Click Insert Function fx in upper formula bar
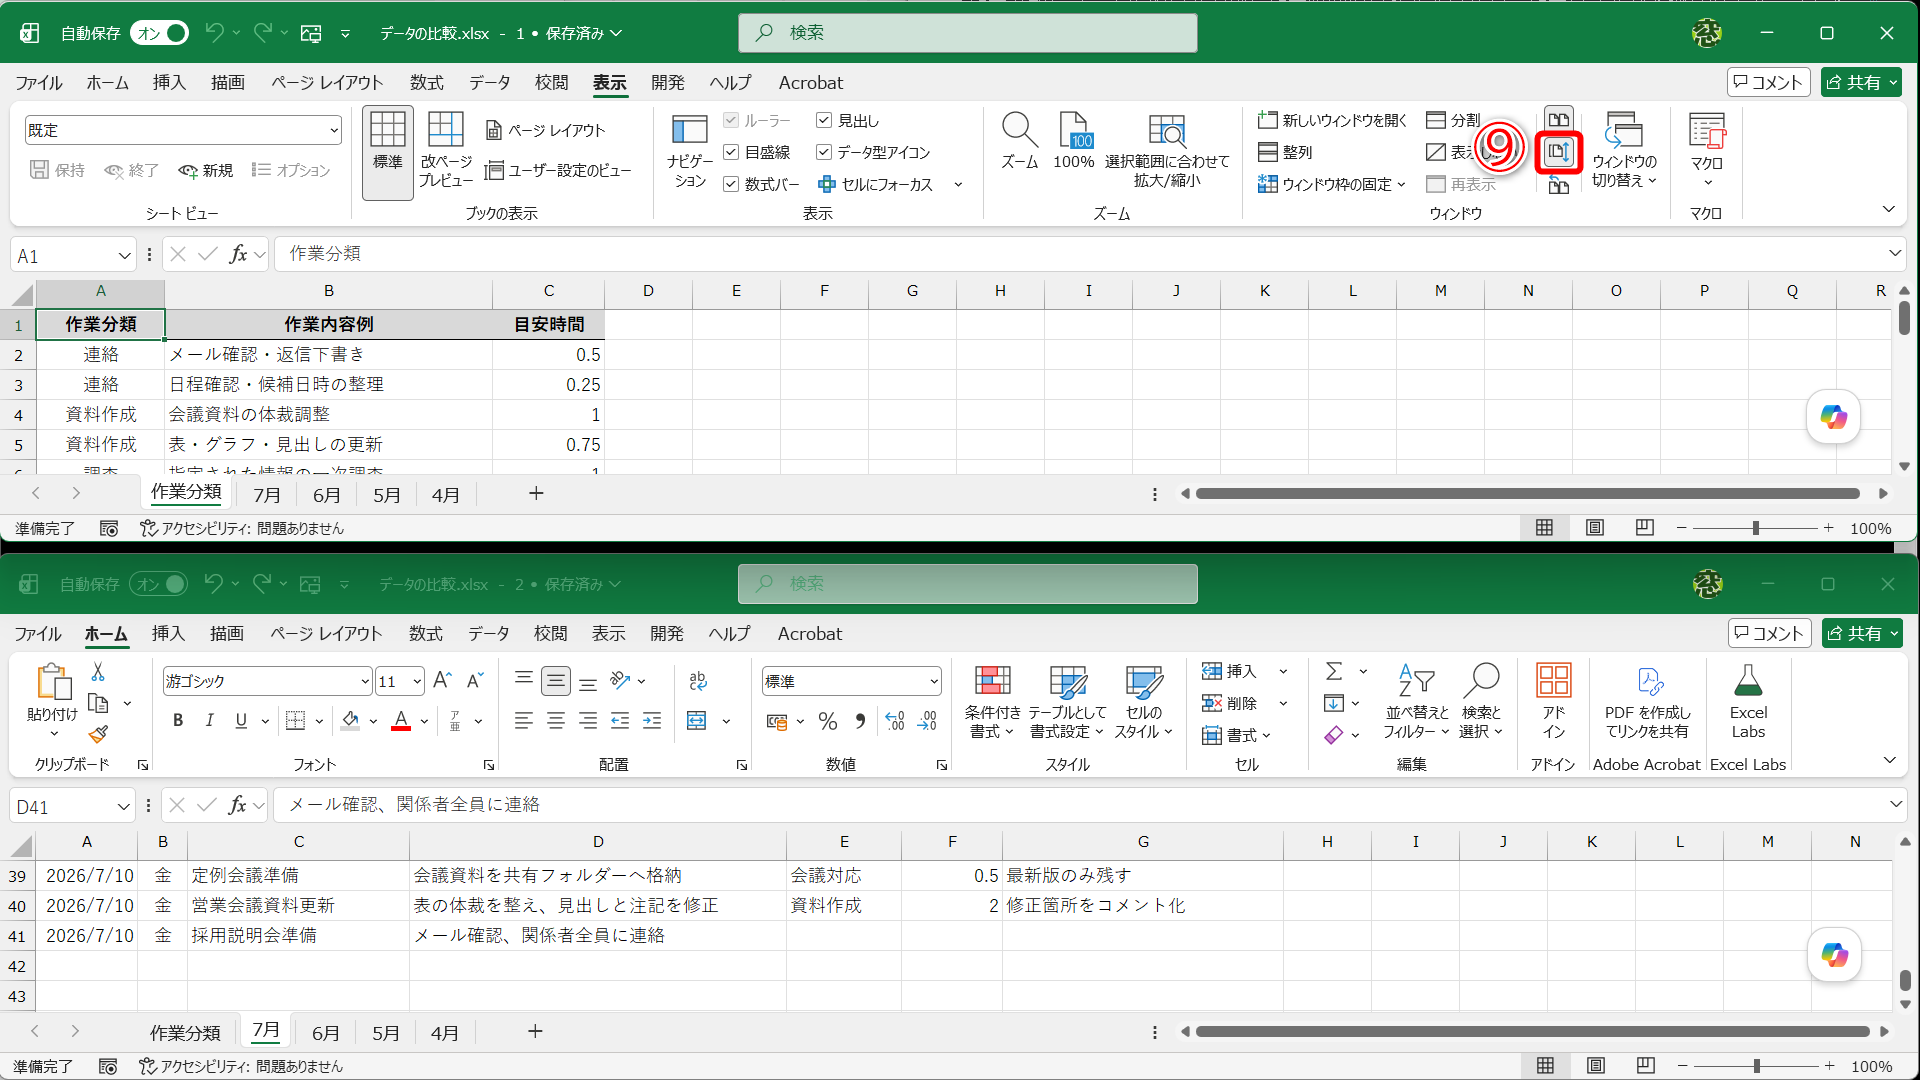This screenshot has height=1080, width=1920. [238, 254]
